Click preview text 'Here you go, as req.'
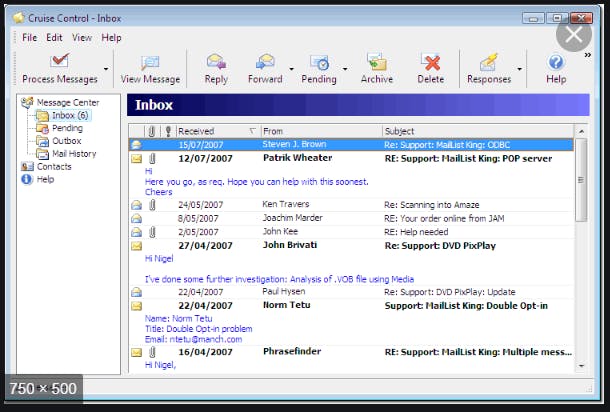The width and height of the screenshot is (610, 412). click(x=184, y=182)
